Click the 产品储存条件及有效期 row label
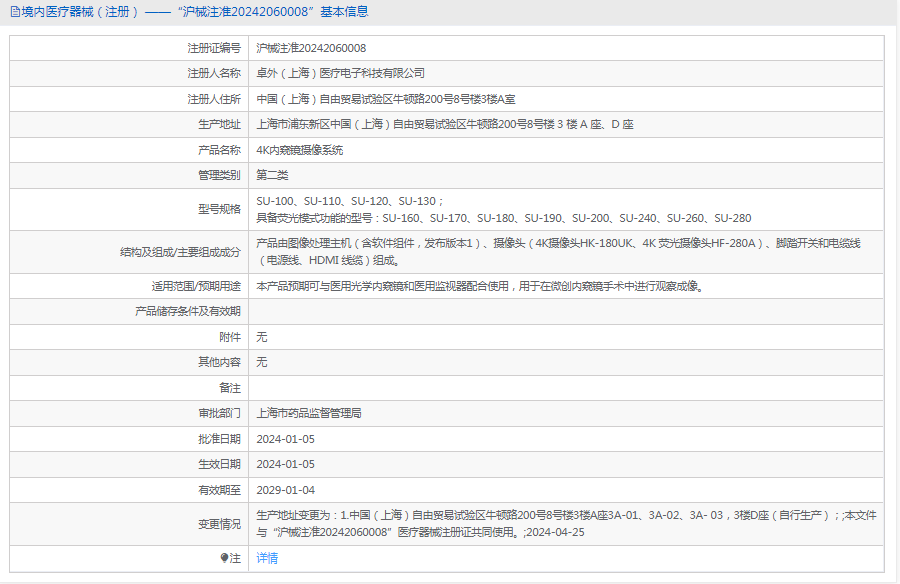This screenshot has width=900, height=584. point(188,311)
